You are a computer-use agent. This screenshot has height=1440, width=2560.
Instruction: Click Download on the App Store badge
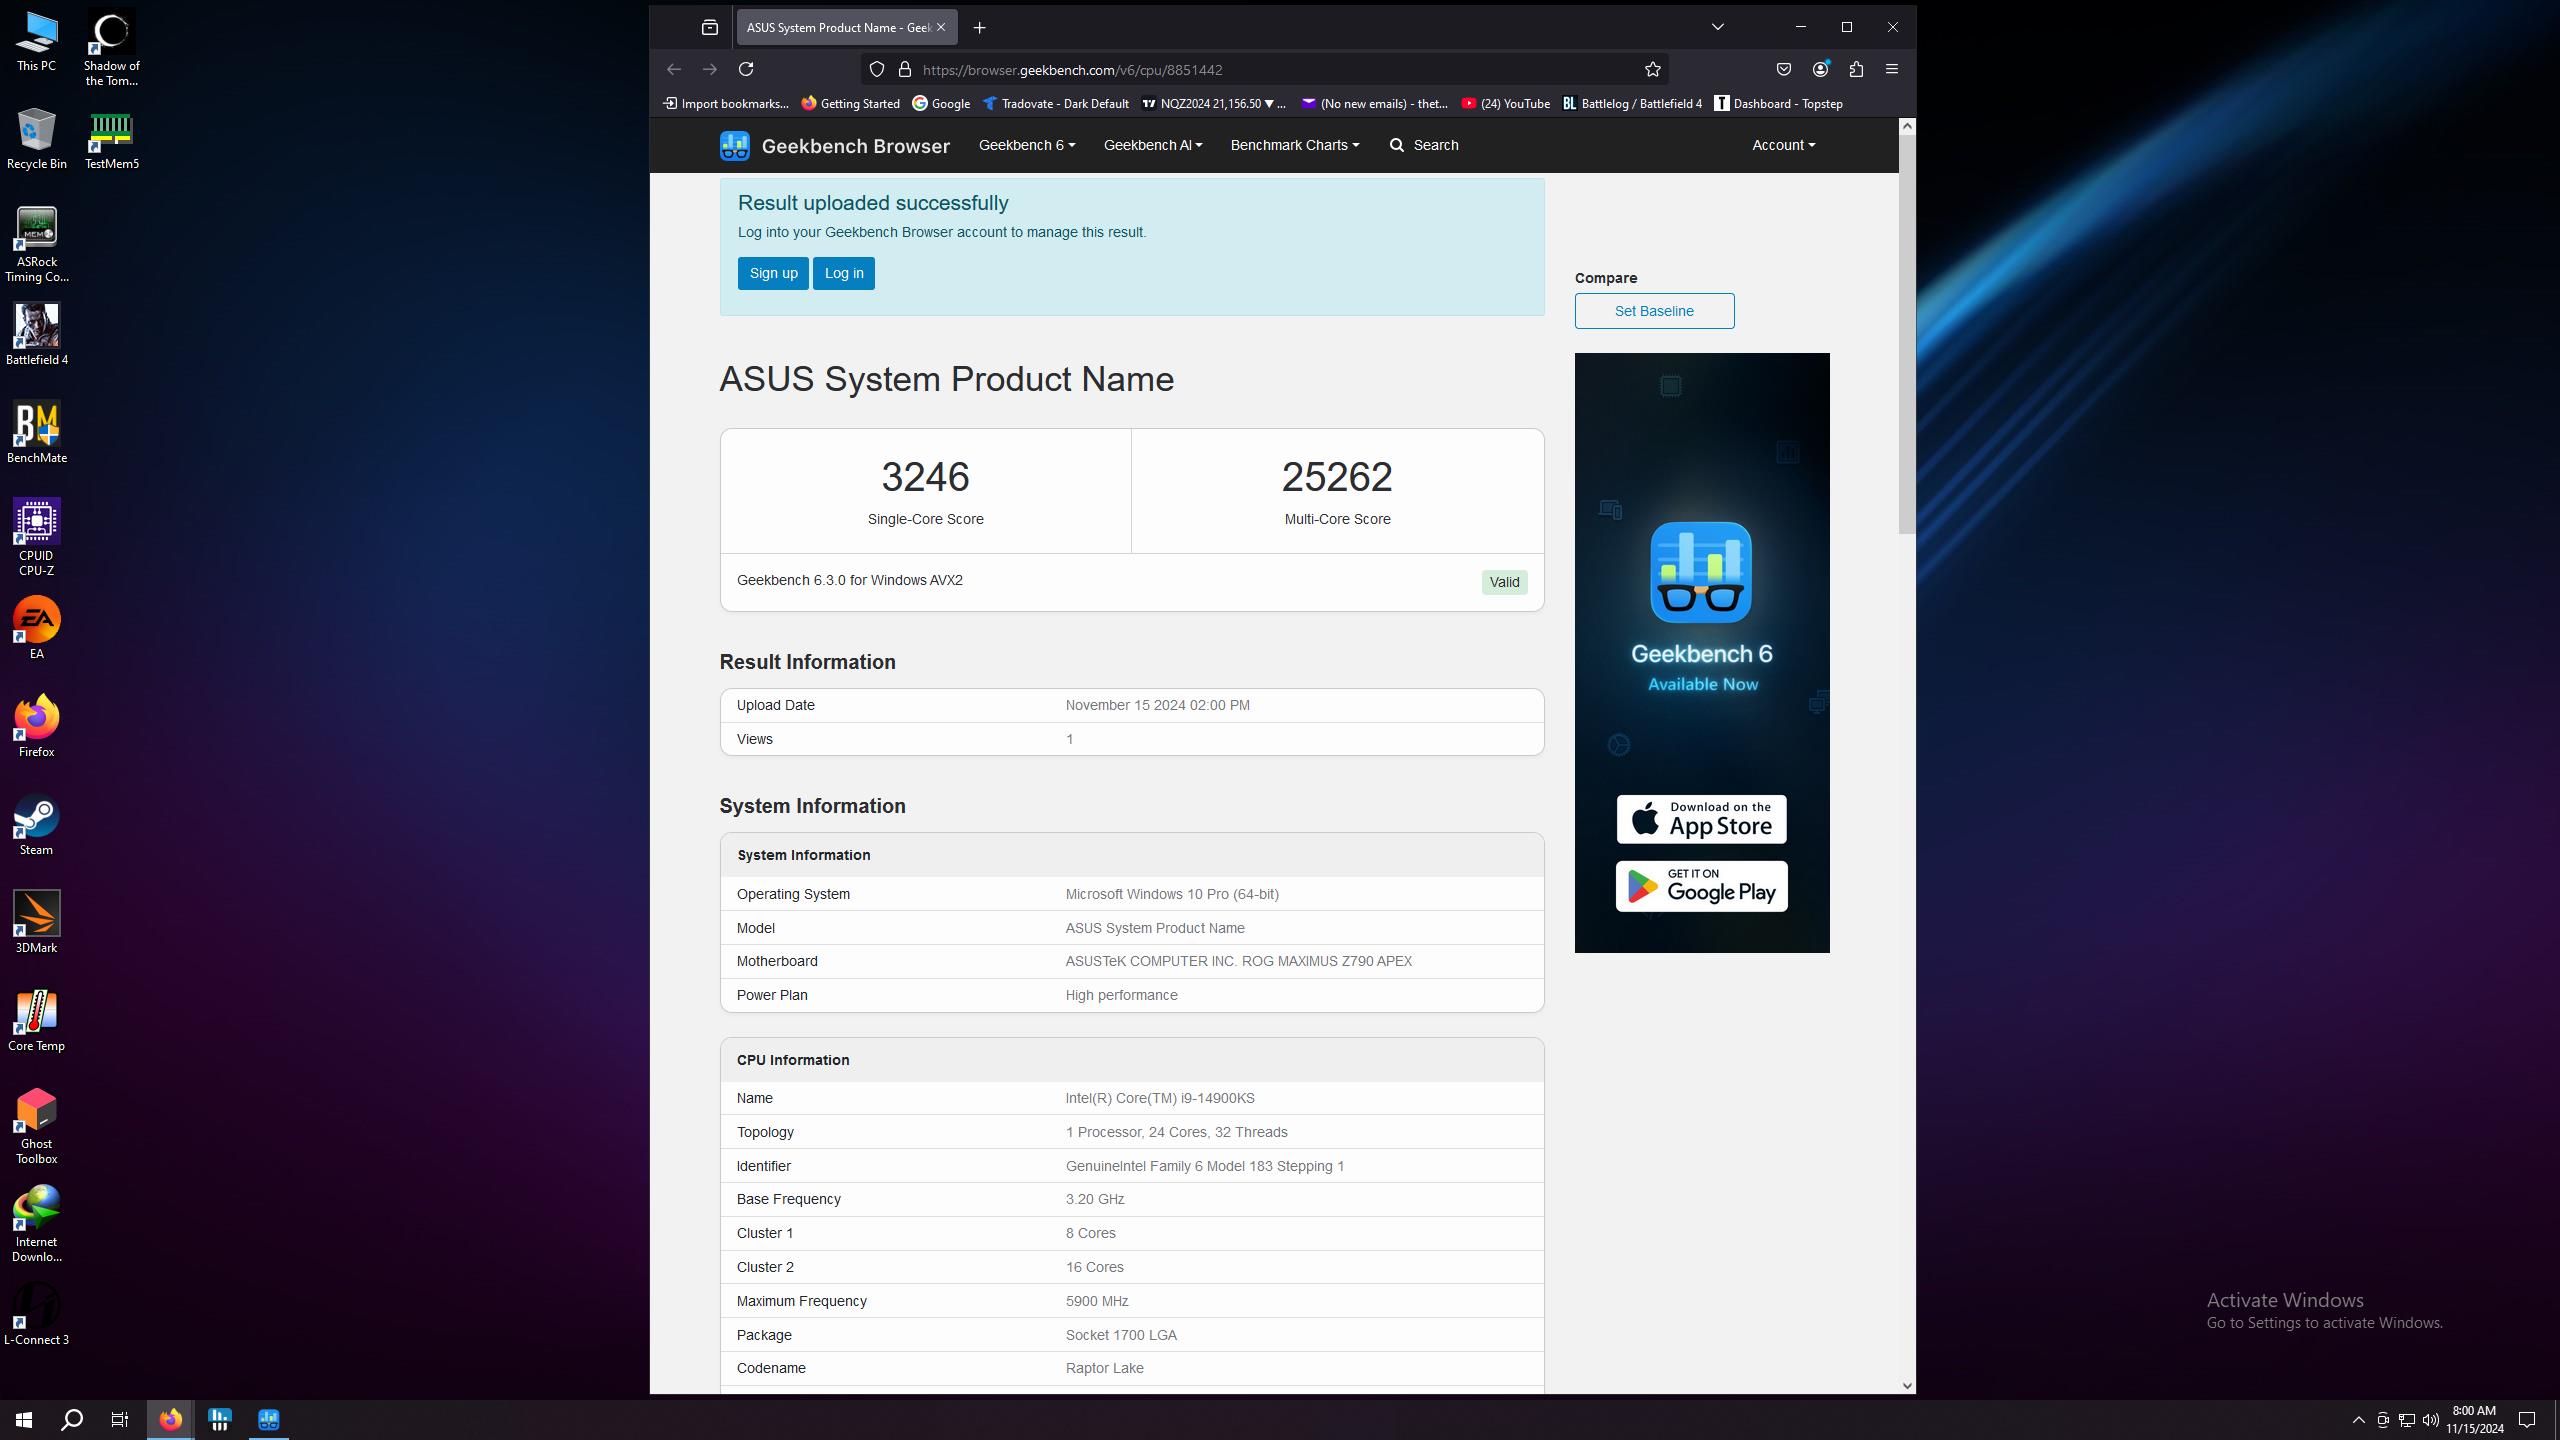coord(1701,819)
